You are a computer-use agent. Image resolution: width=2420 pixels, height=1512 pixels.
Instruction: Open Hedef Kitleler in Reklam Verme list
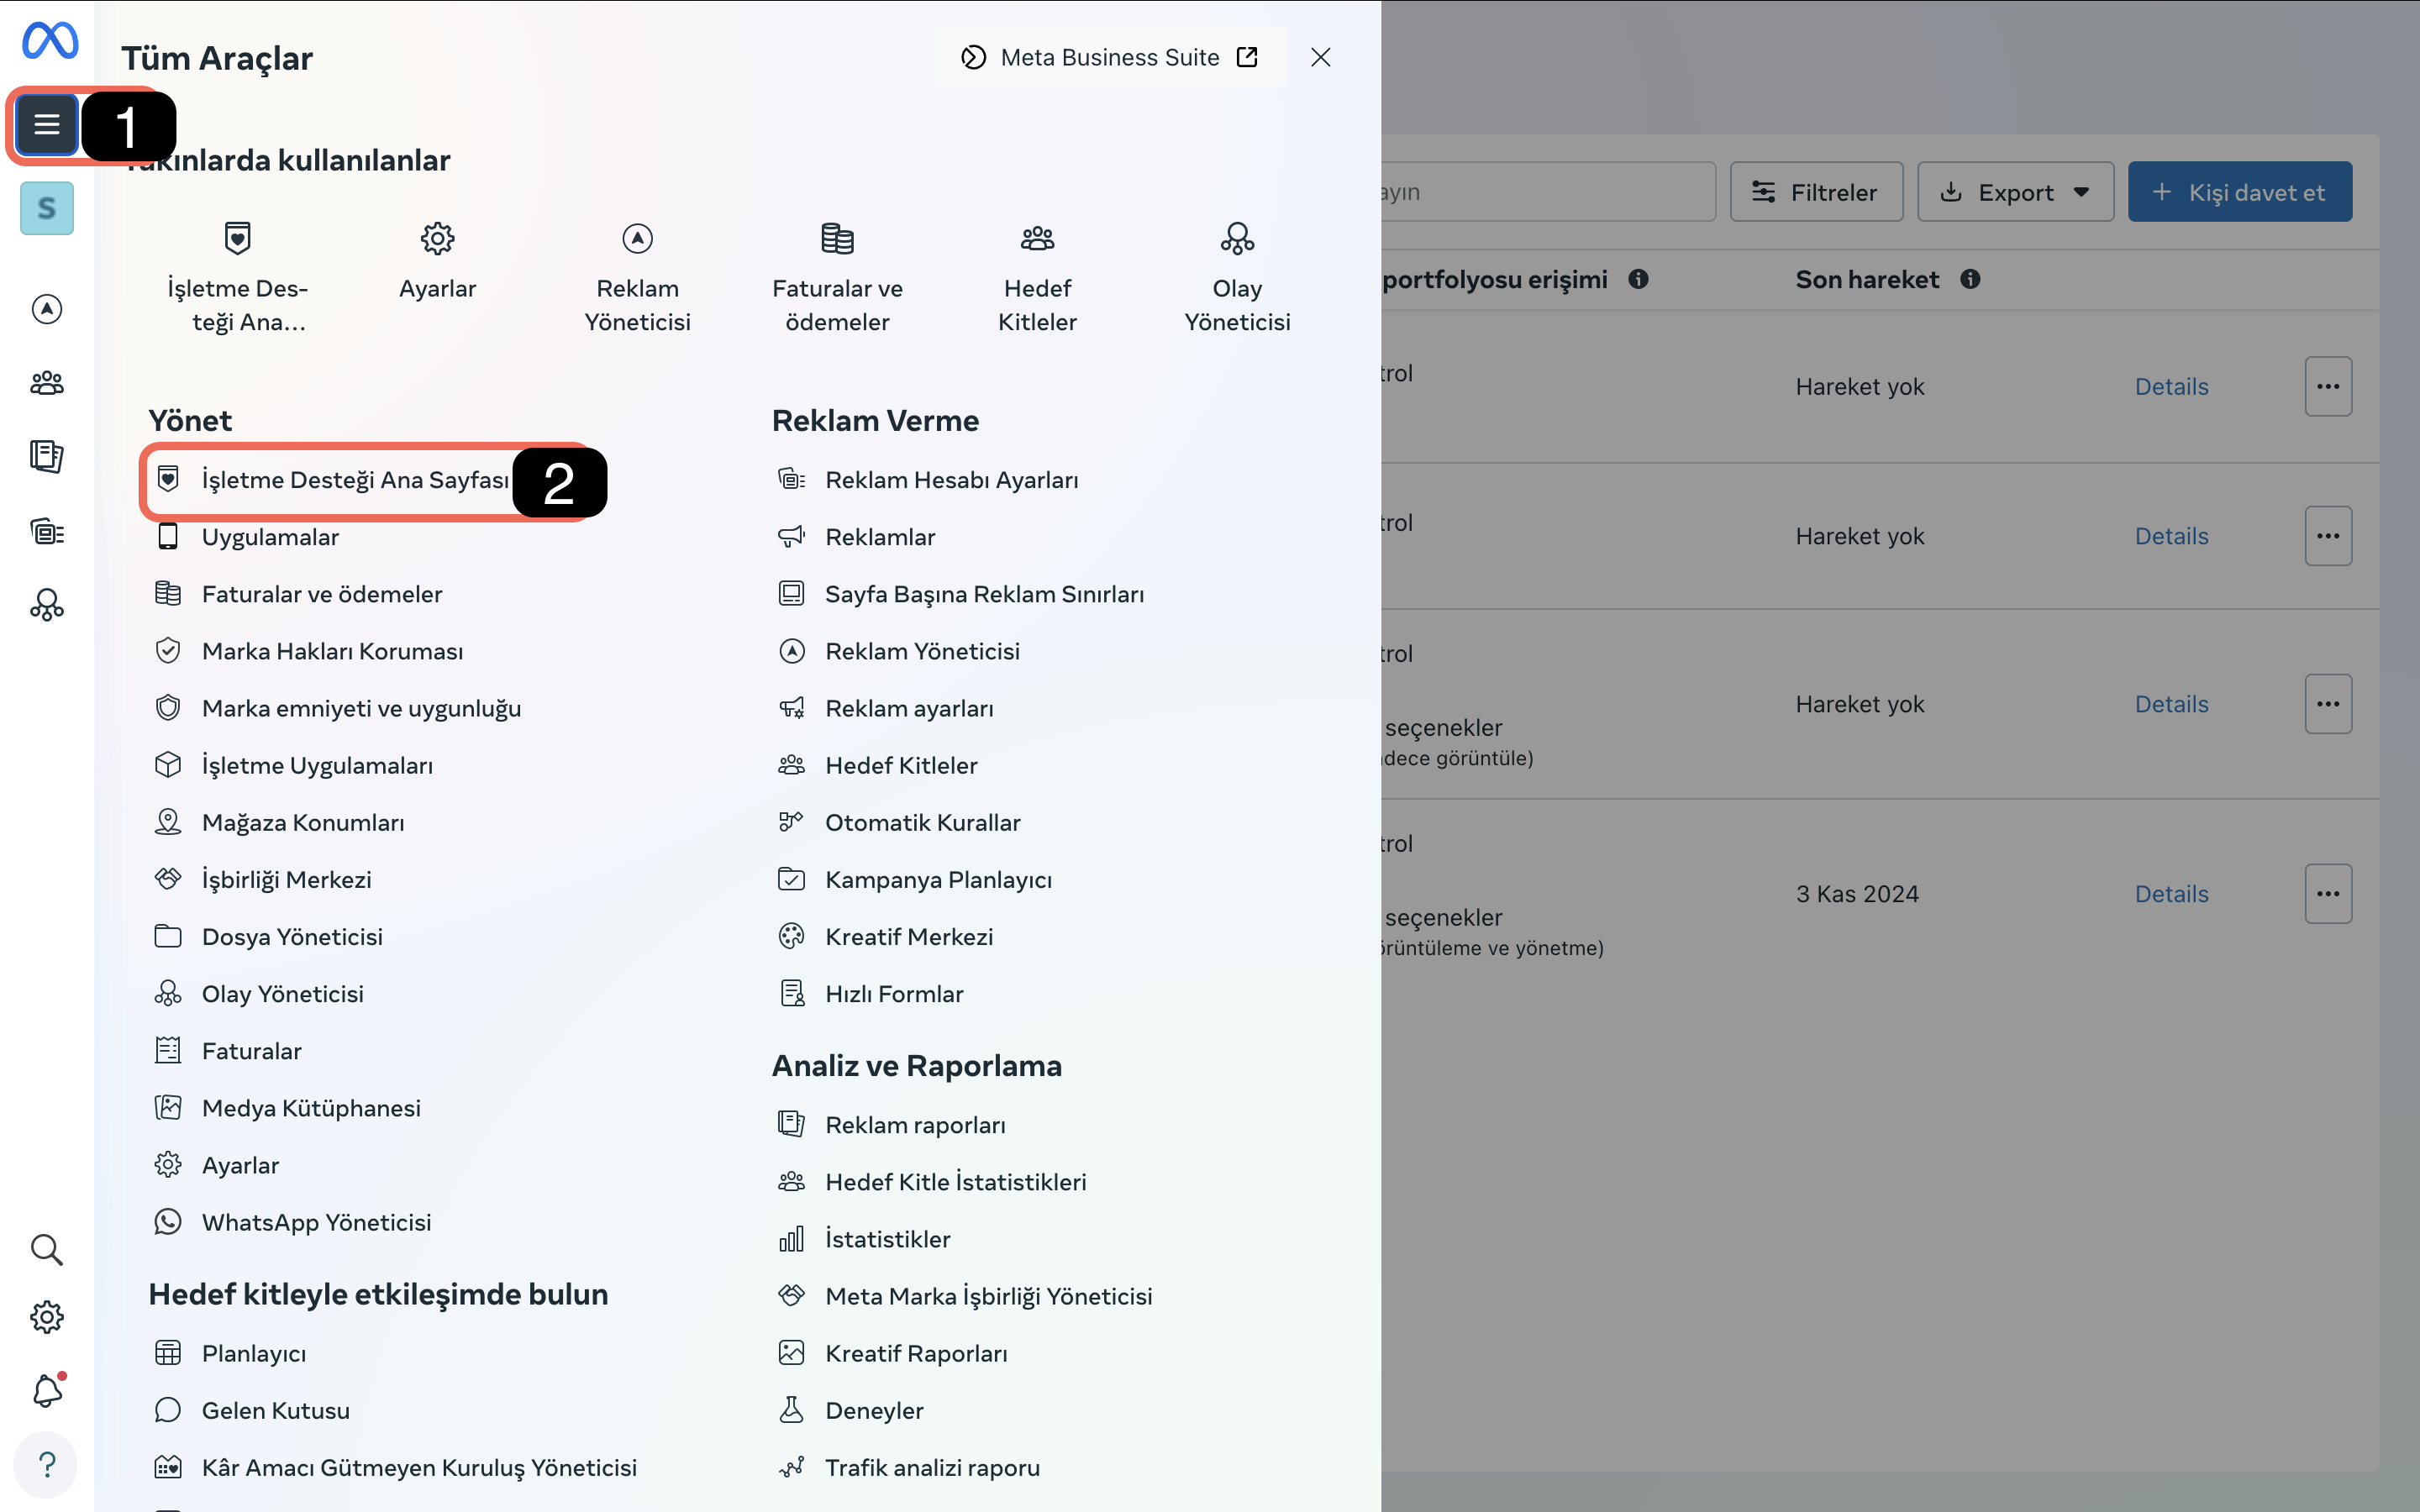879,765
